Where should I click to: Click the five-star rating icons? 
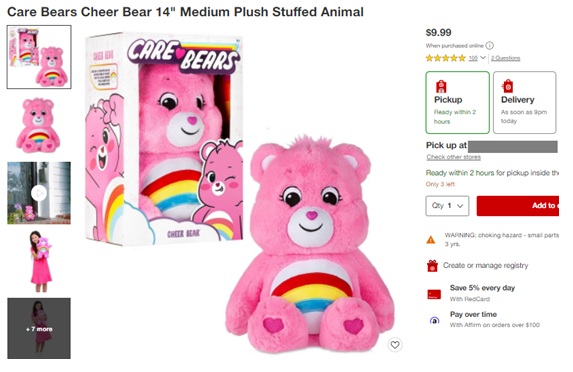click(x=445, y=58)
